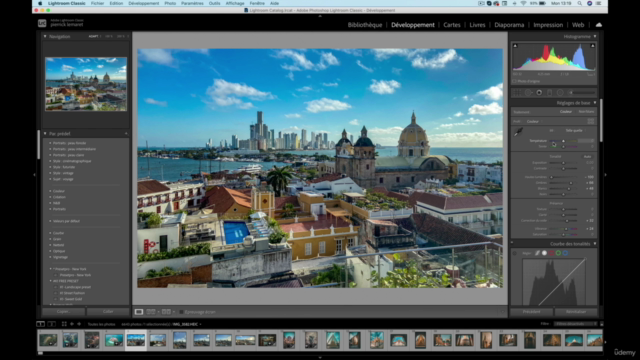Activate the tone curve target adjustment tool
This screenshot has width=640, height=360.
[515, 253]
